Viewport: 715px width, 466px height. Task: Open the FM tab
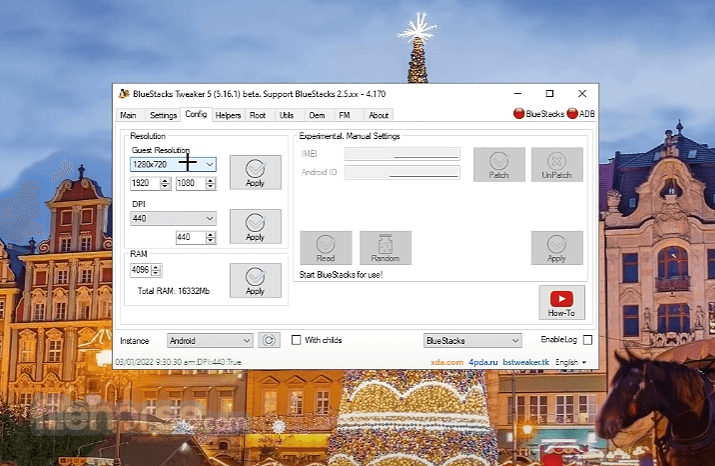344,115
